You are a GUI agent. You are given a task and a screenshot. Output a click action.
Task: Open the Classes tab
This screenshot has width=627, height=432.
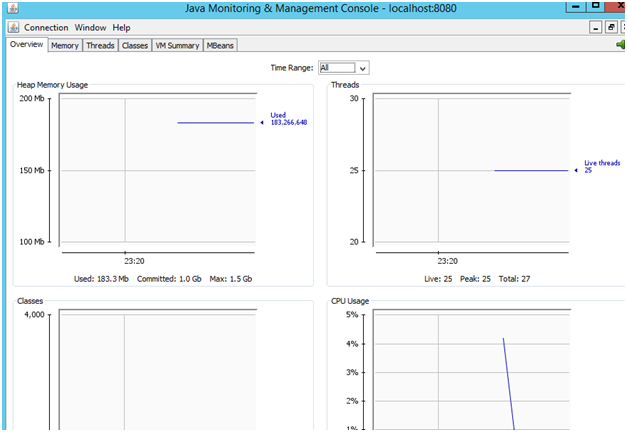pos(135,45)
